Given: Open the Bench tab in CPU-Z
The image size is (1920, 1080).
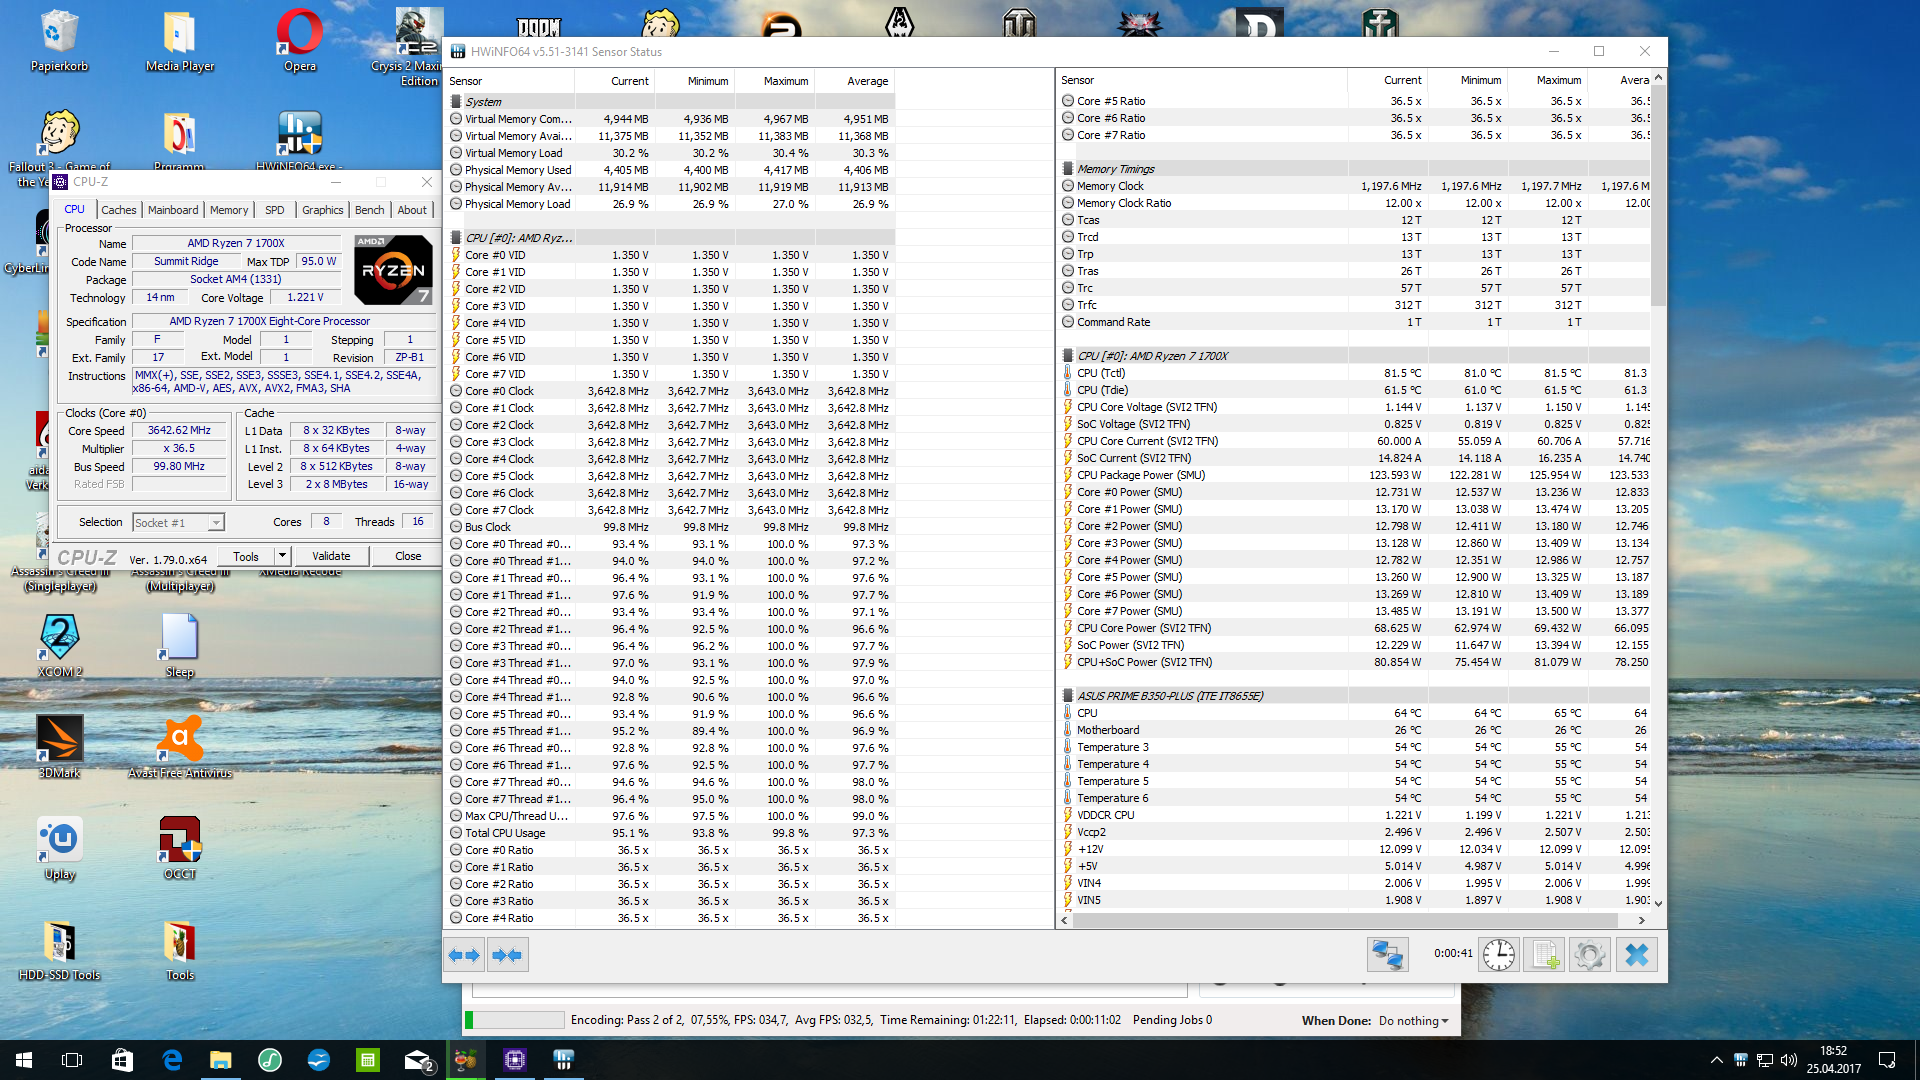Looking at the screenshot, I should click(x=369, y=210).
